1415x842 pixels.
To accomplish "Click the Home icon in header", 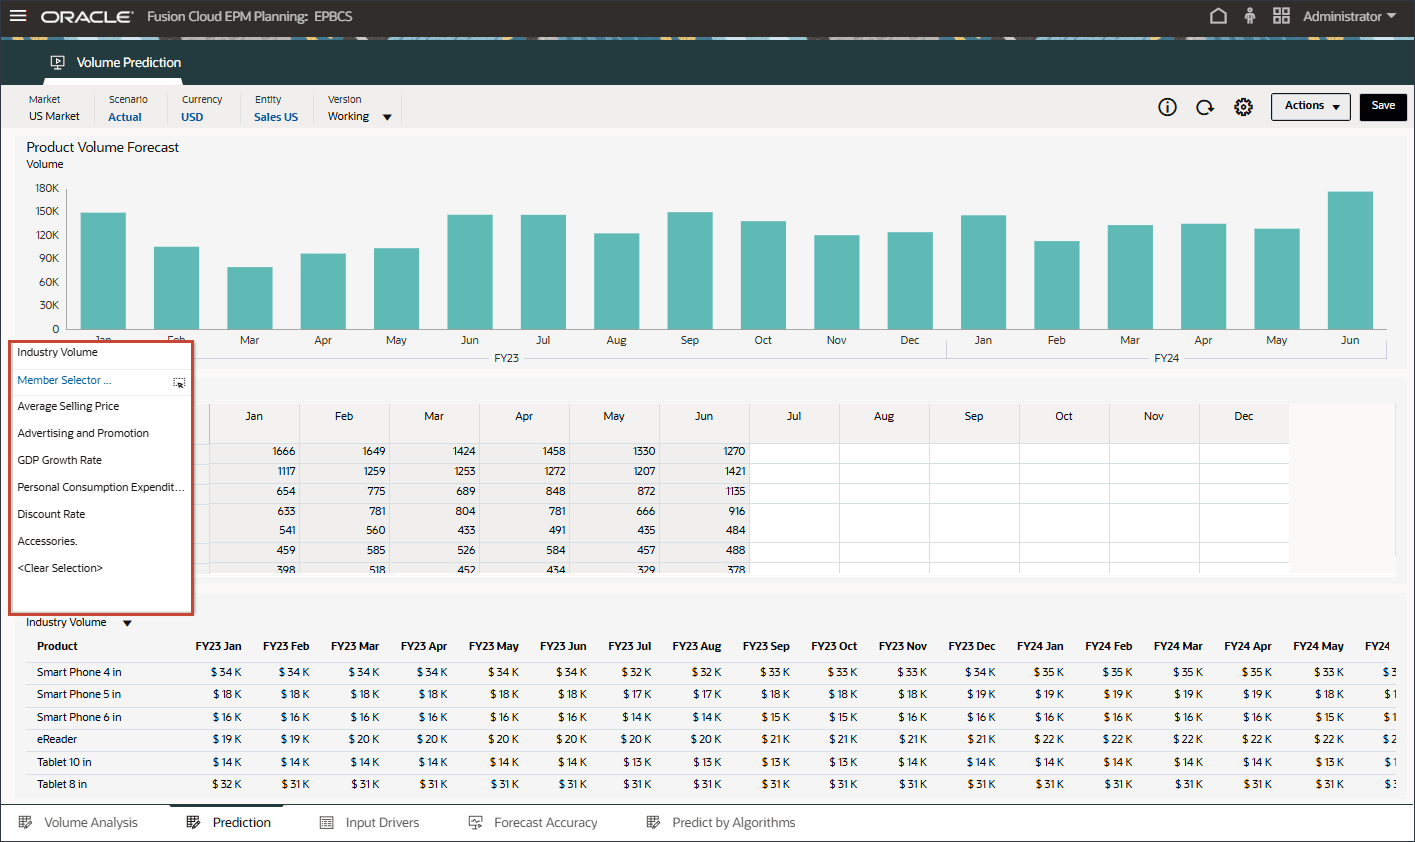I will click(1218, 16).
